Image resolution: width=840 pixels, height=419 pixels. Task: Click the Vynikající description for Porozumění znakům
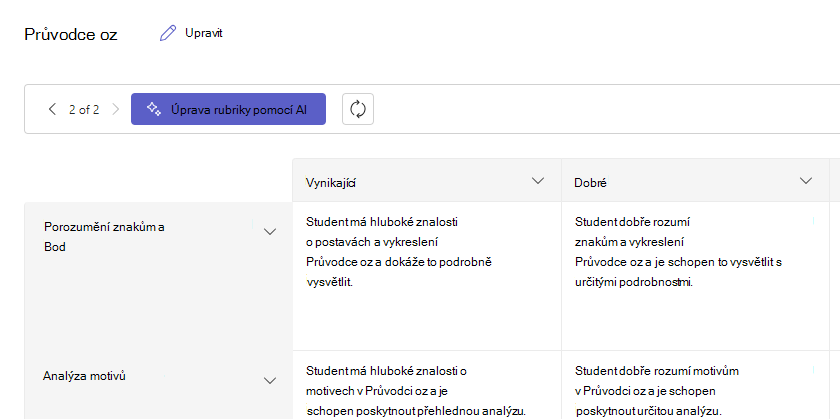tap(399, 252)
